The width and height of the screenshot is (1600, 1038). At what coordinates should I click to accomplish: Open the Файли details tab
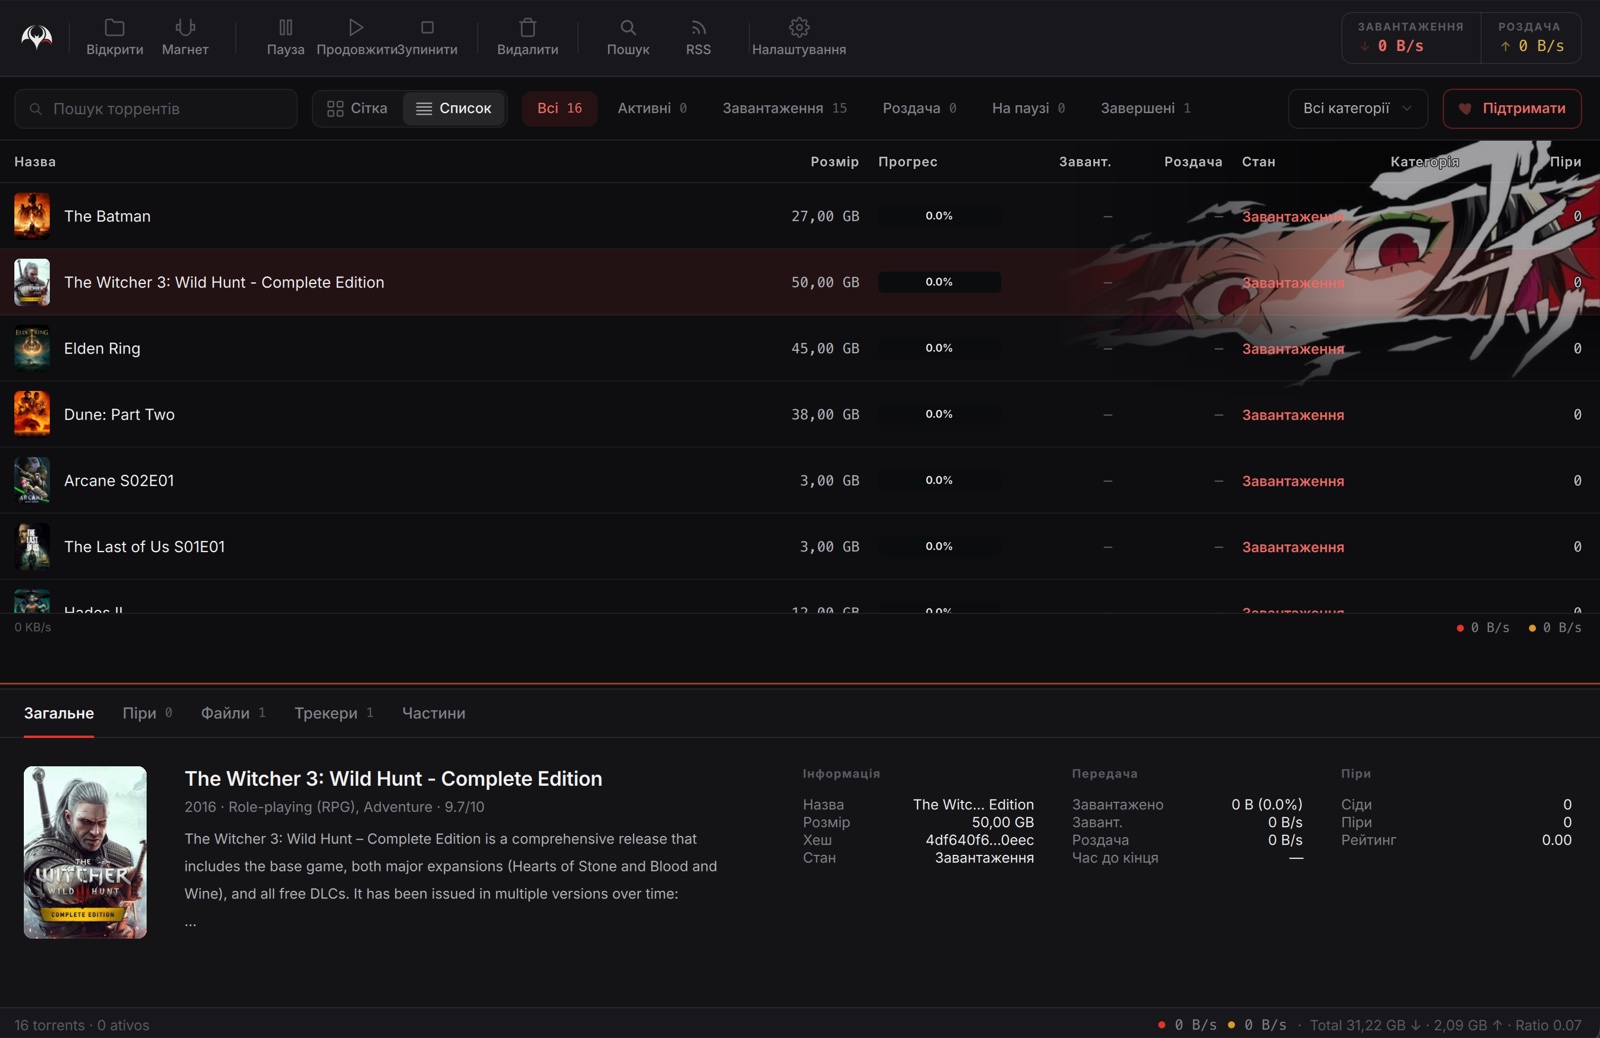point(233,713)
